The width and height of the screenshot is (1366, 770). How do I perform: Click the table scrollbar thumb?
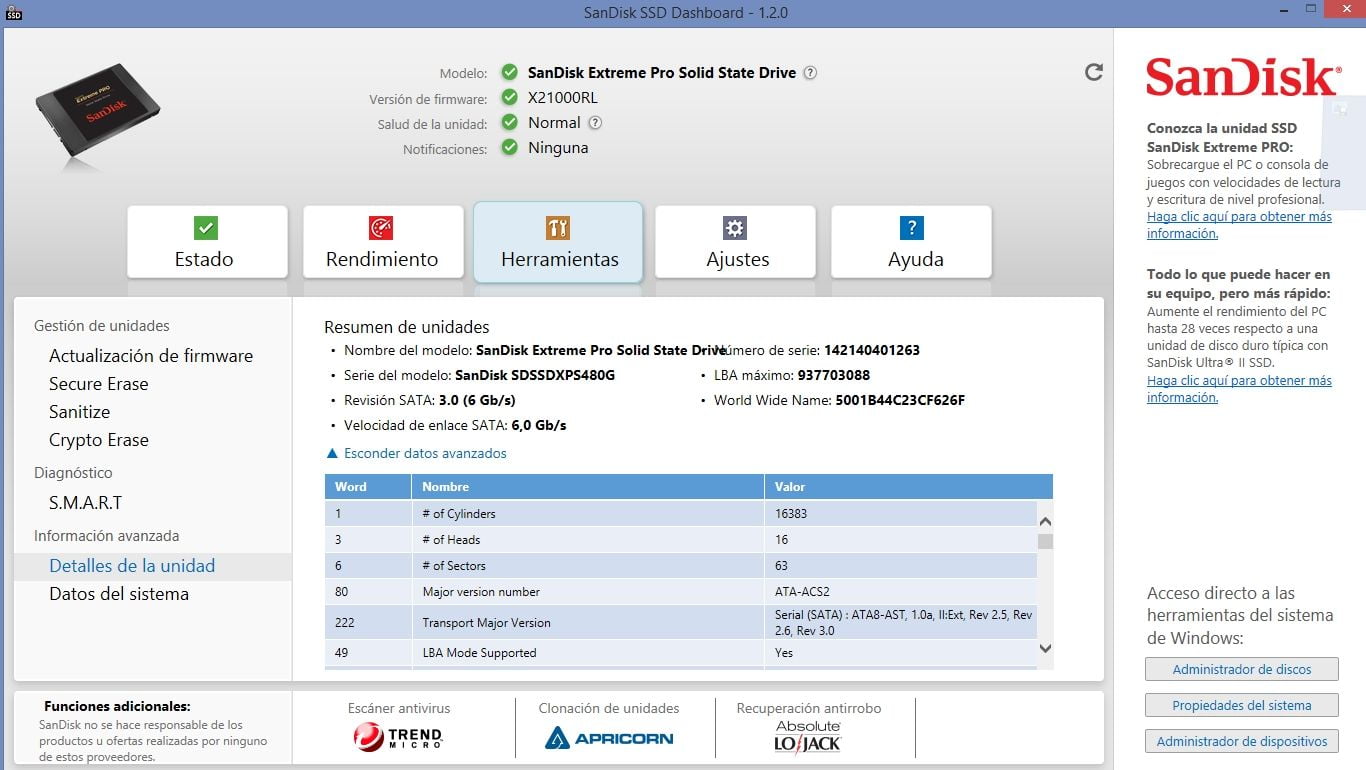click(x=1045, y=541)
